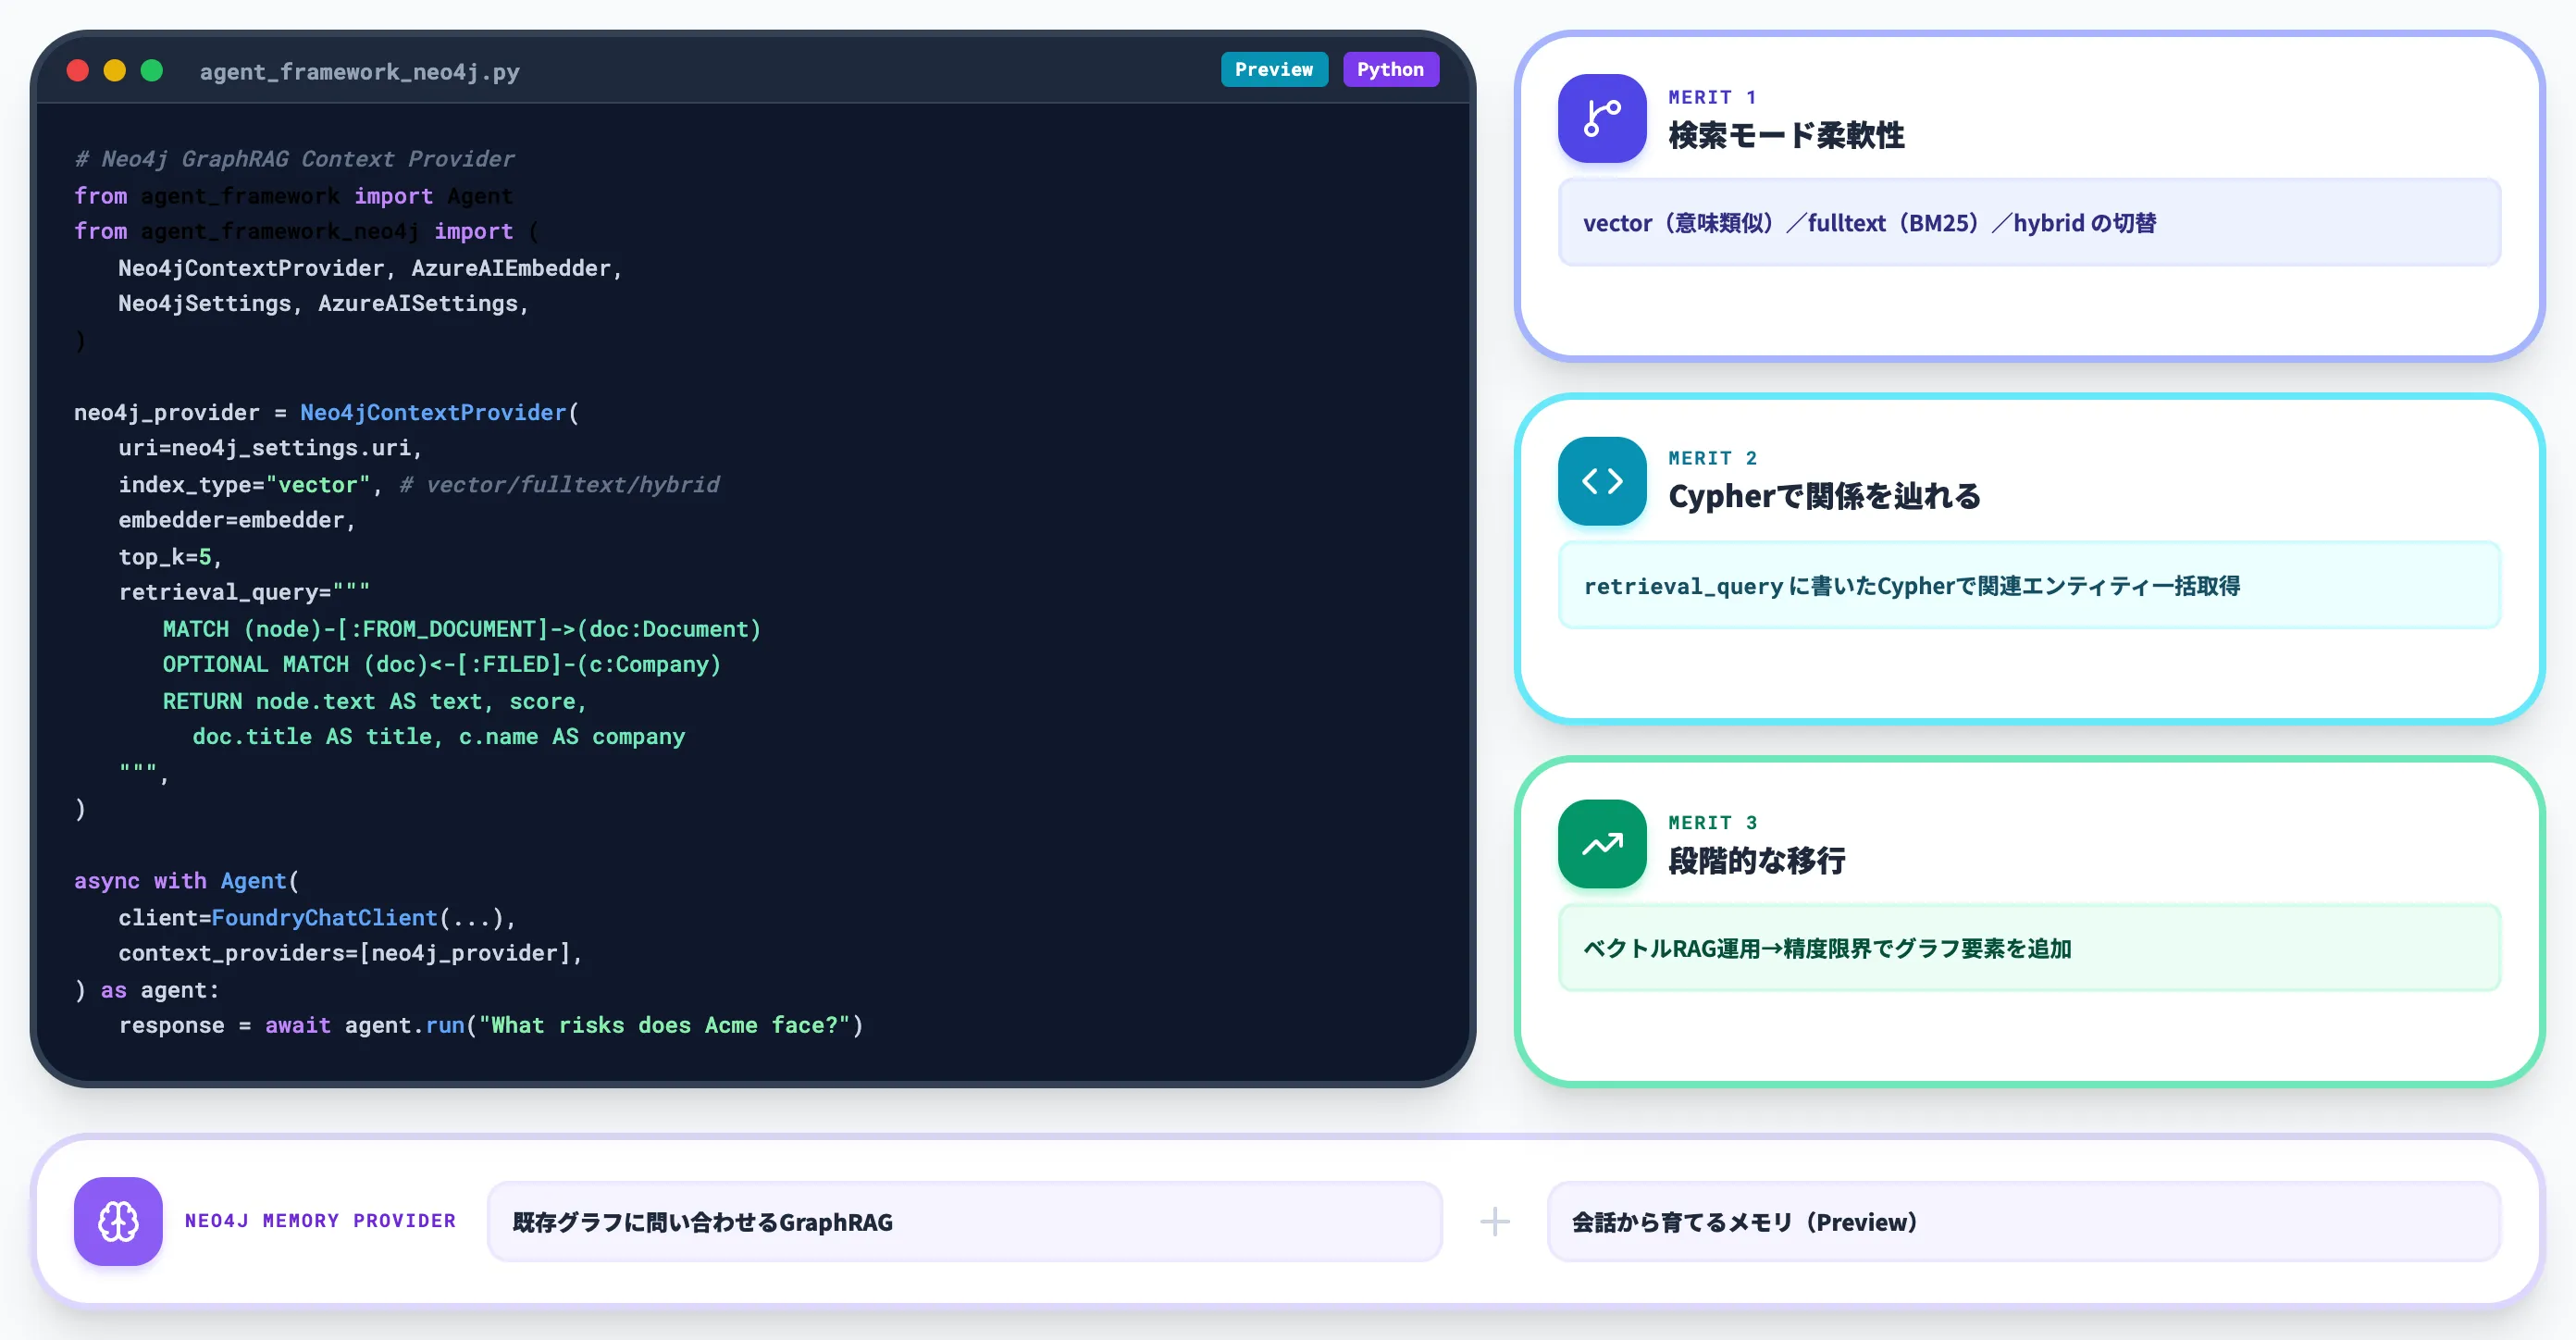The height and width of the screenshot is (1340, 2576).
Task: Click the 'Neo4jContextProvider, AzureAIEmbedder,' line
Action: (370, 268)
